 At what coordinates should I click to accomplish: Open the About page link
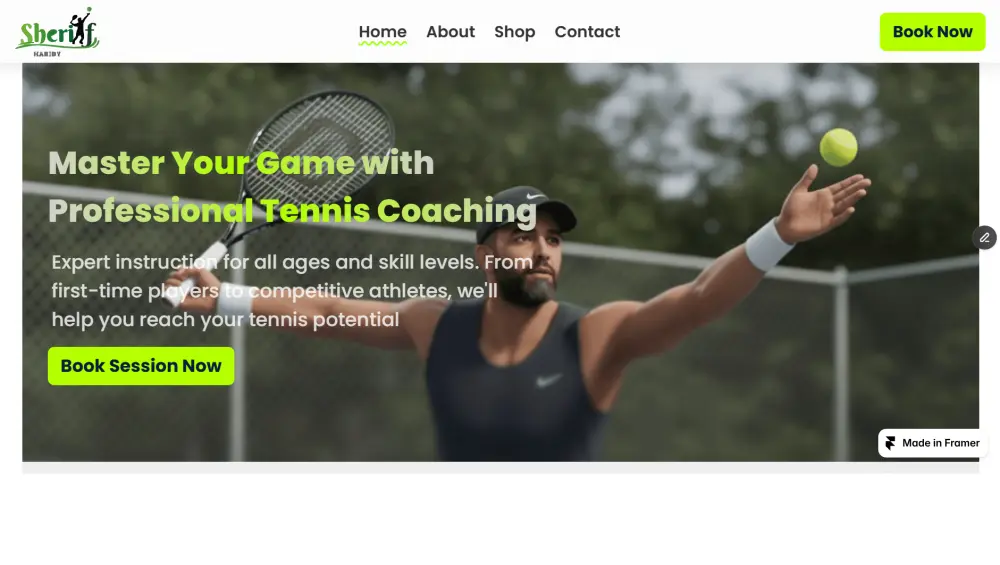coord(450,32)
